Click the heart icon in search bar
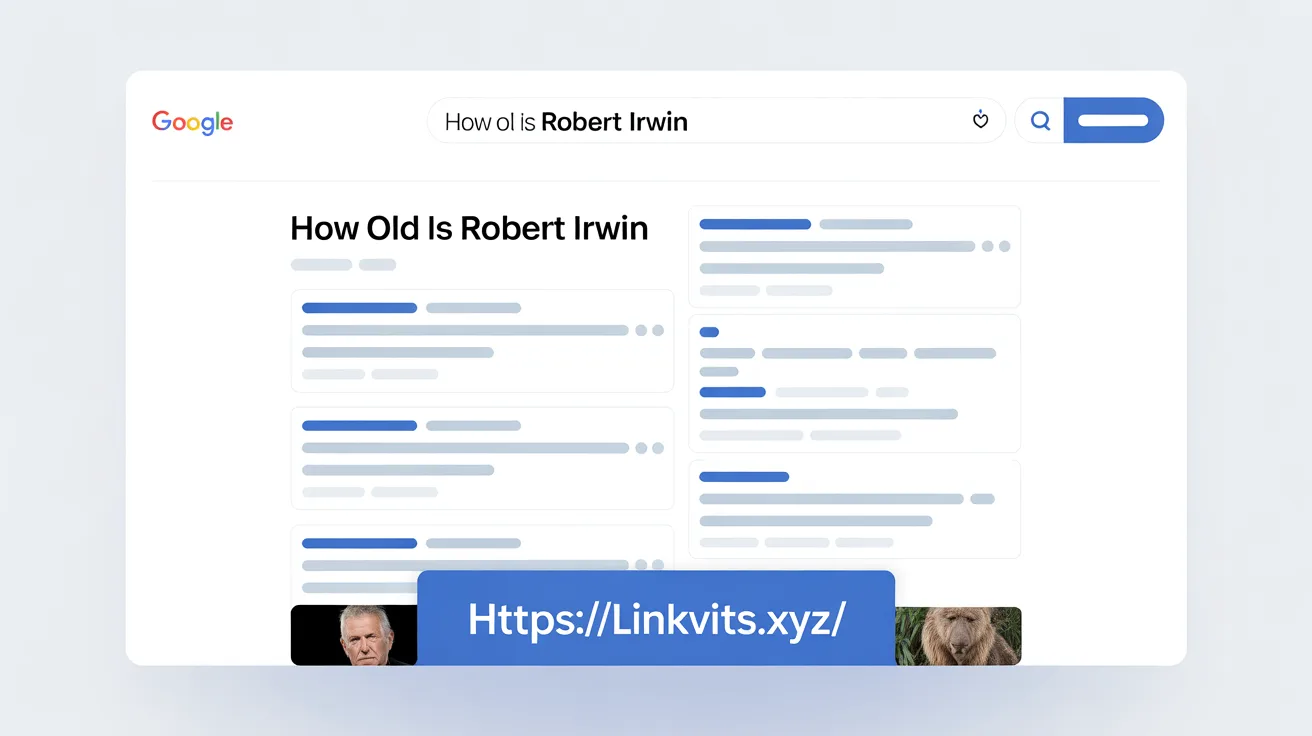Screen dimensions: 1312x736 click(980, 120)
